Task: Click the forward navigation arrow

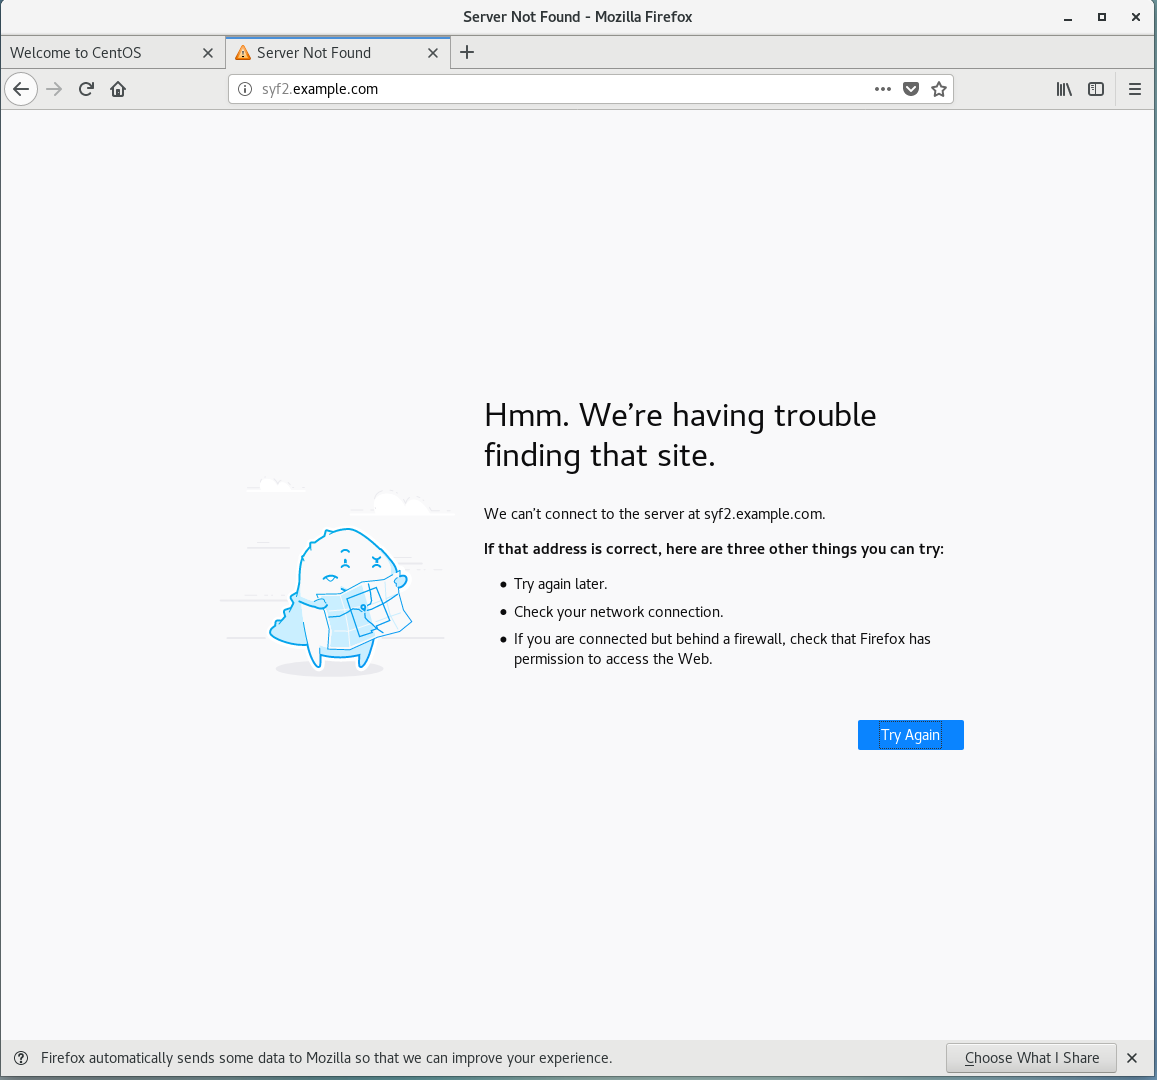Action: click(54, 89)
